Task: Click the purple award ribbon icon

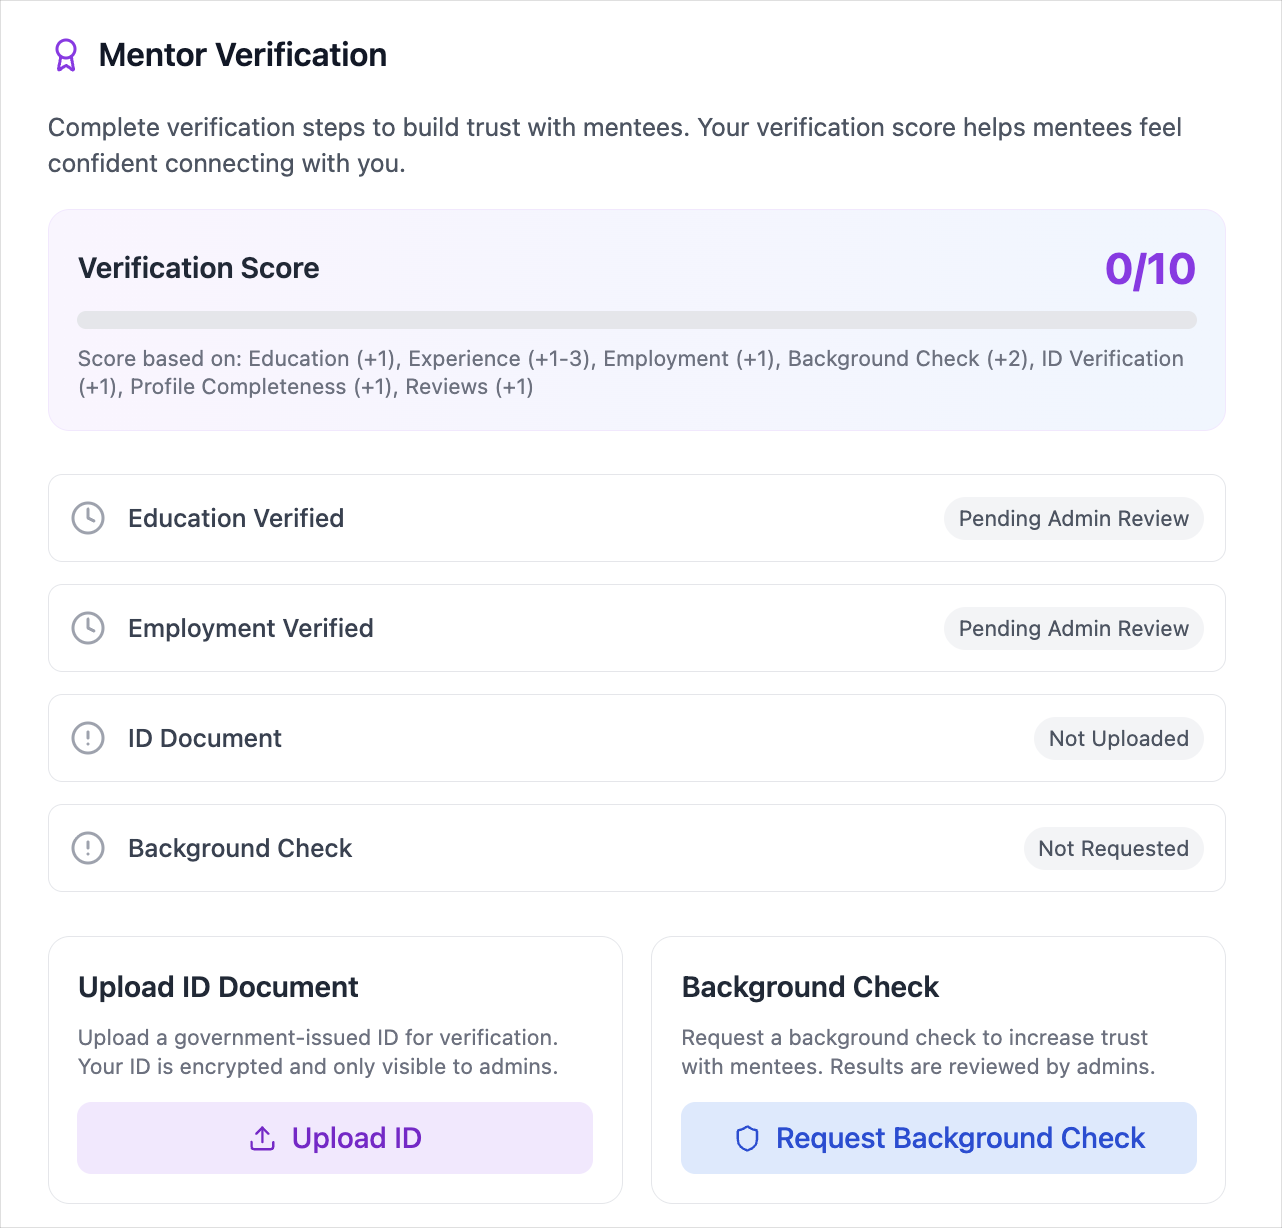Action: [x=65, y=55]
